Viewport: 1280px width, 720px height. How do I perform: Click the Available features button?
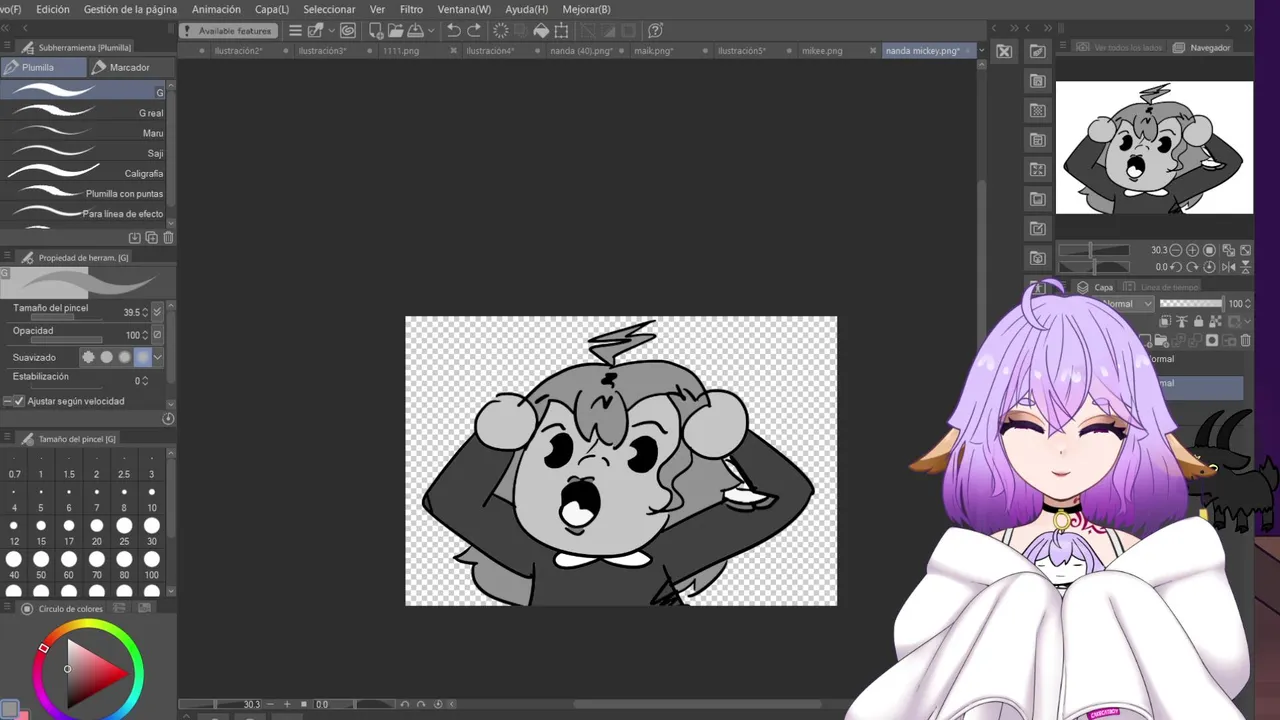click(x=227, y=31)
